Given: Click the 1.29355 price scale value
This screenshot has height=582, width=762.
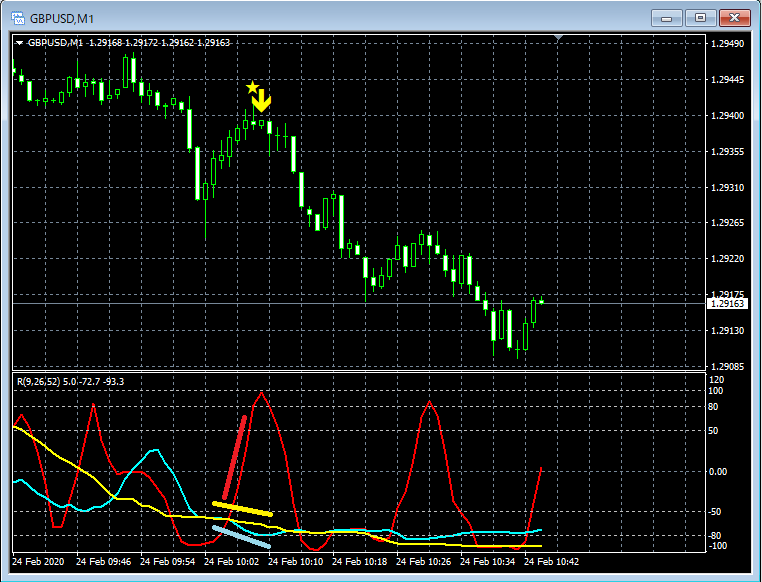Looking at the screenshot, I should pyautogui.click(x=727, y=152).
